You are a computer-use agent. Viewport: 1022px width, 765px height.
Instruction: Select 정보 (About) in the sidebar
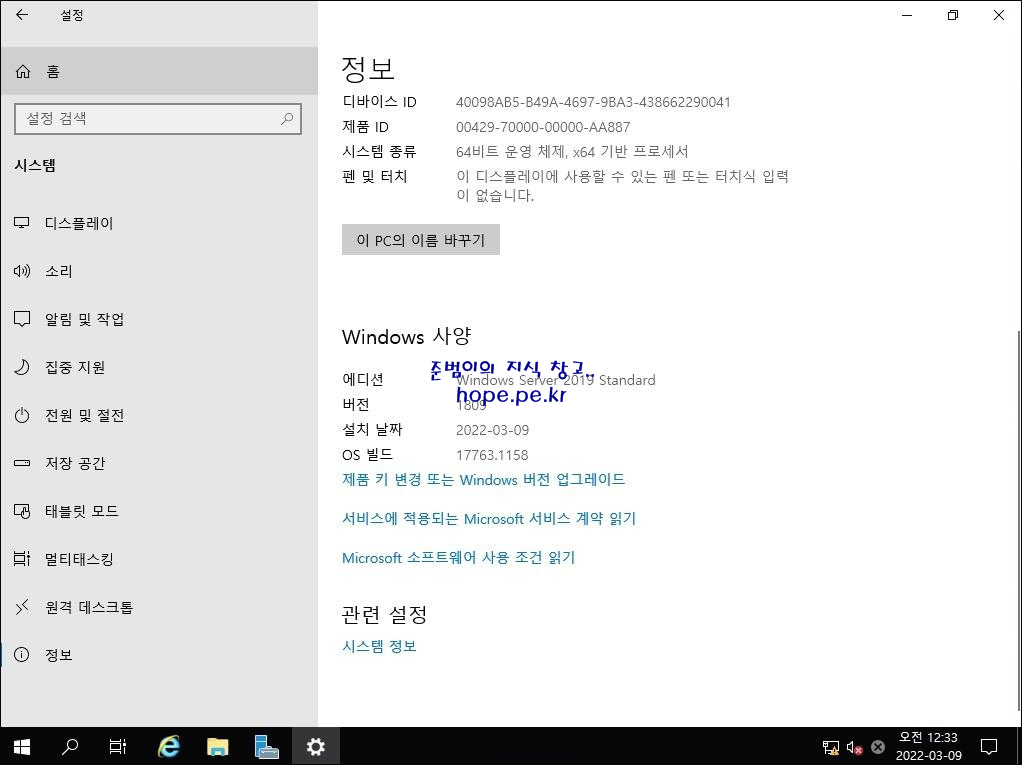(159, 655)
